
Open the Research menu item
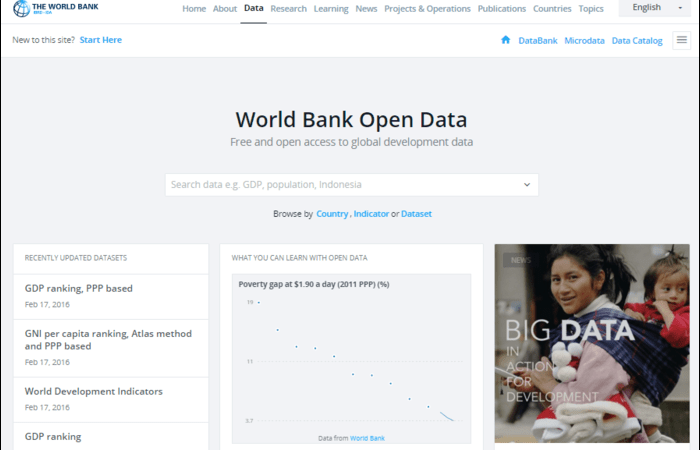(x=288, y=8)
